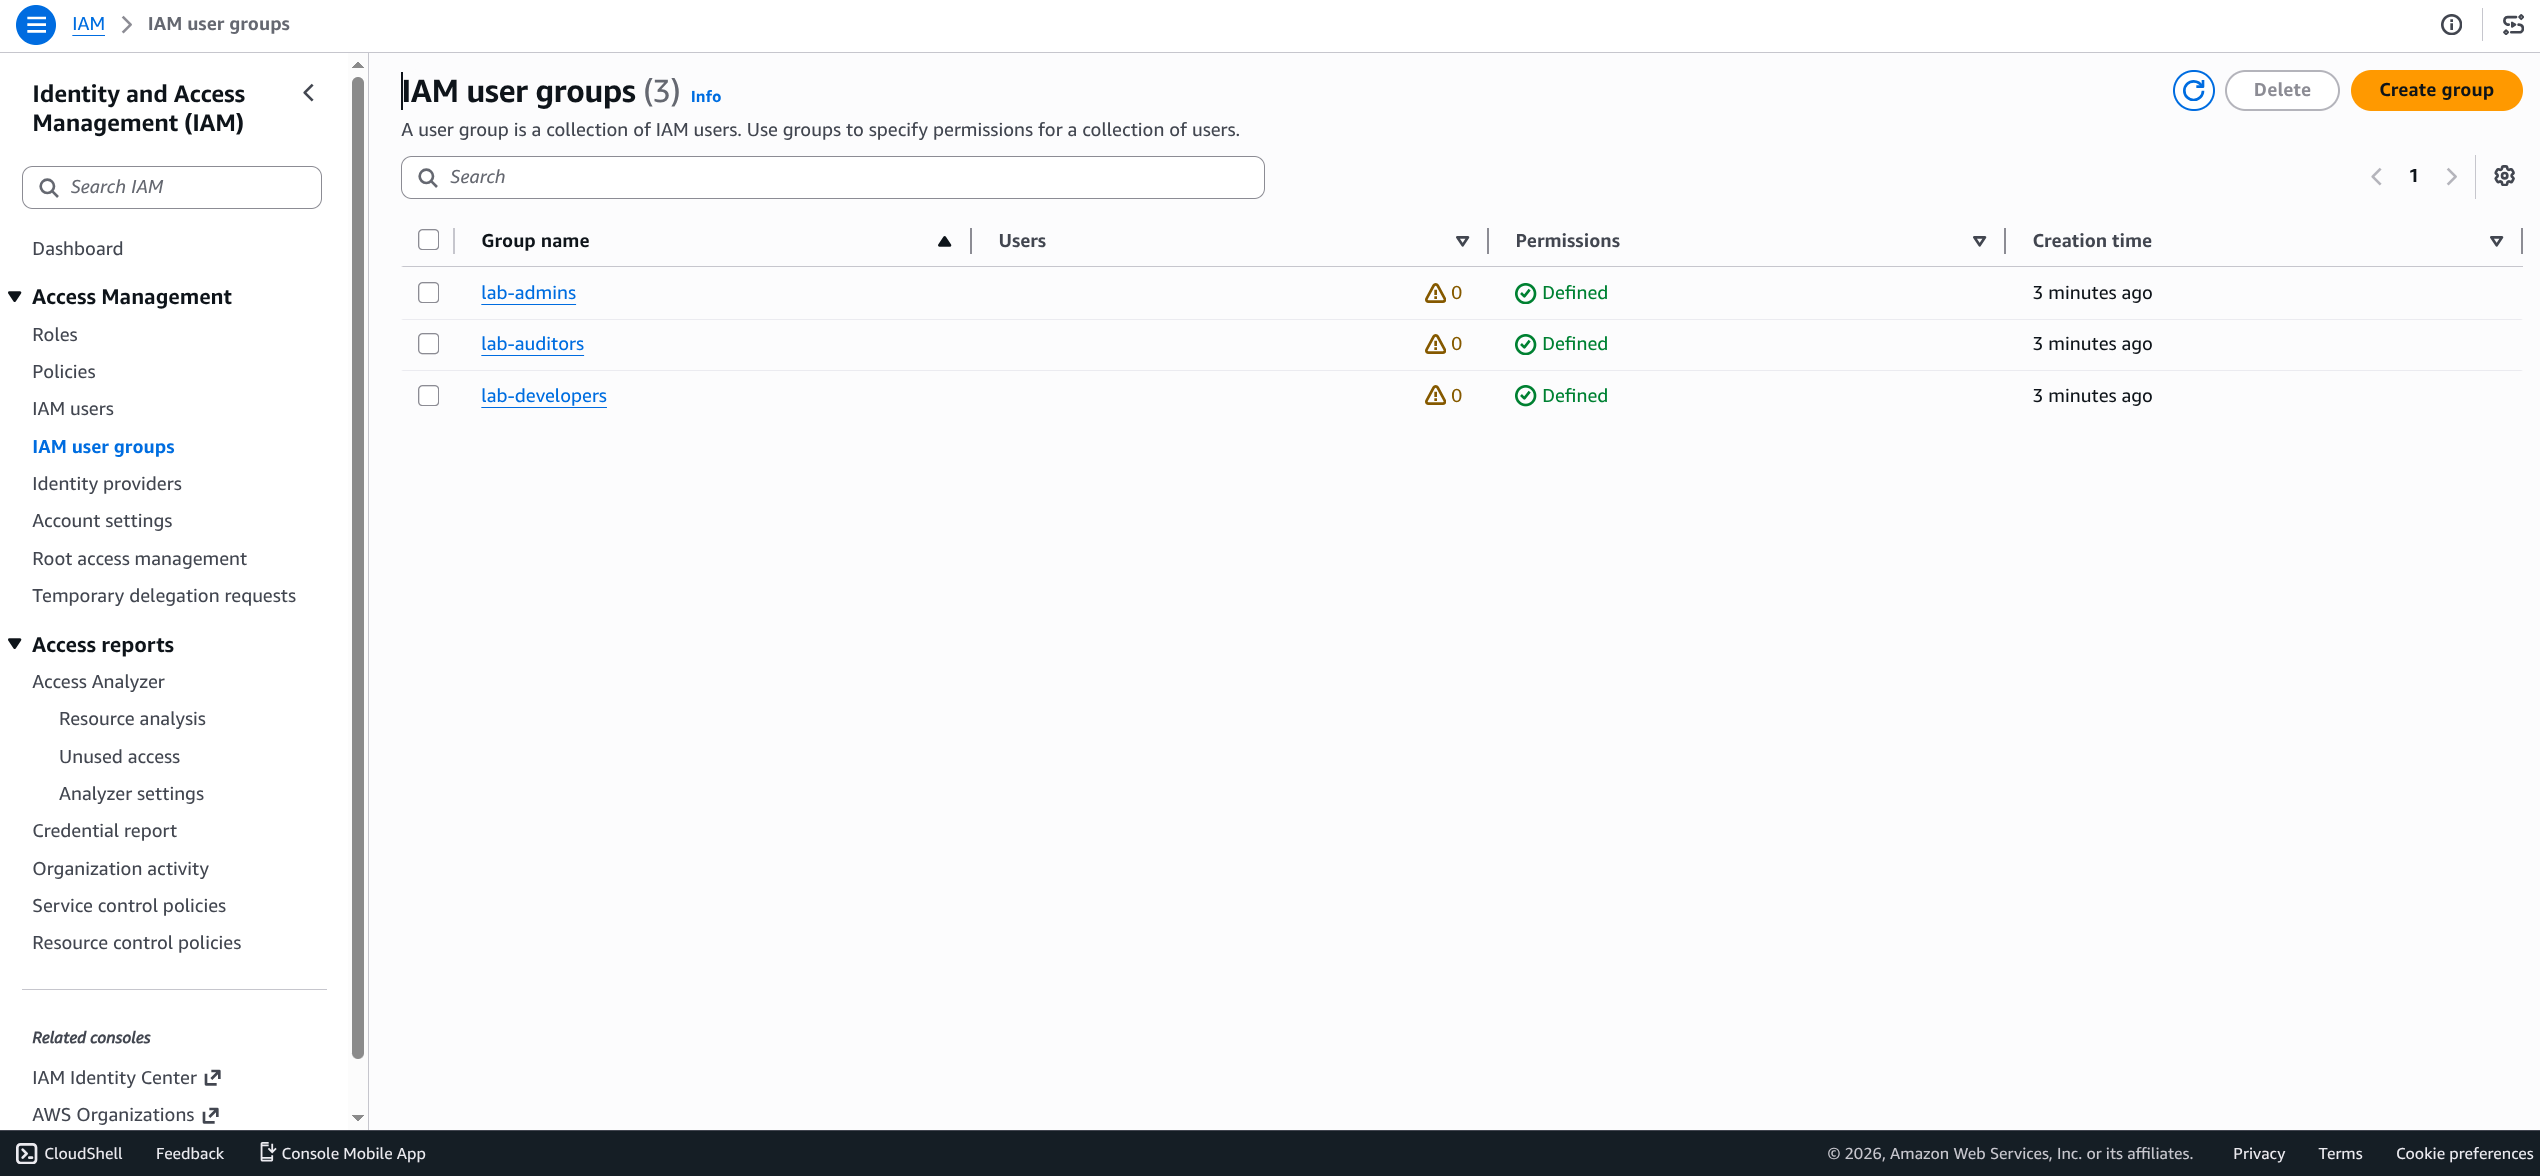Viewport: 2540px width, 1176px height.
Task: Click Defined check icon for lab-admins
Action: click(1525, 293)
